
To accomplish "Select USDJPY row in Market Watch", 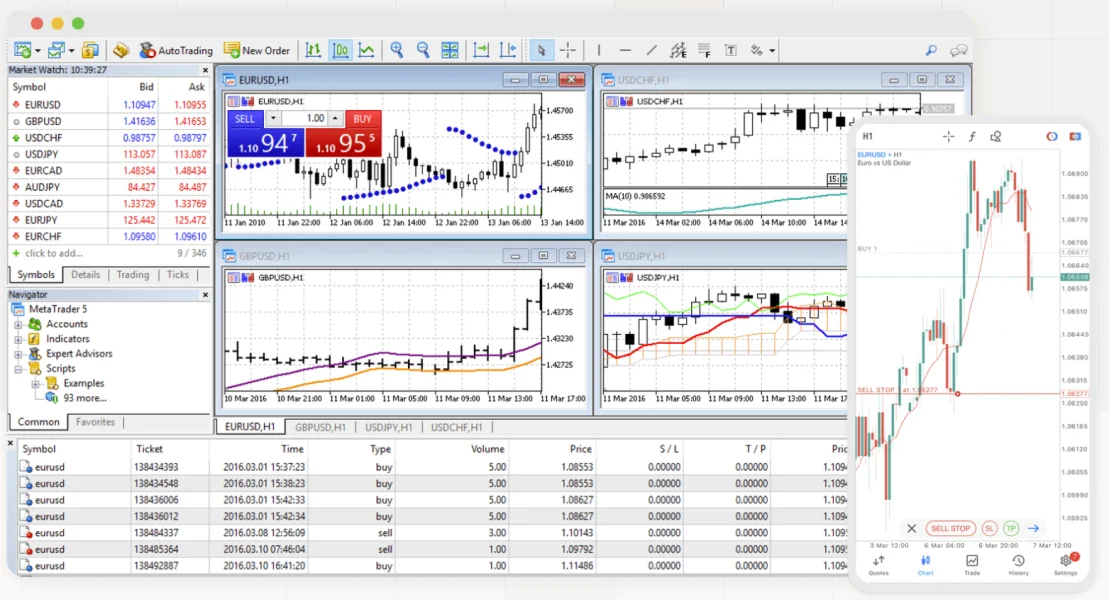I will point(109,154).
